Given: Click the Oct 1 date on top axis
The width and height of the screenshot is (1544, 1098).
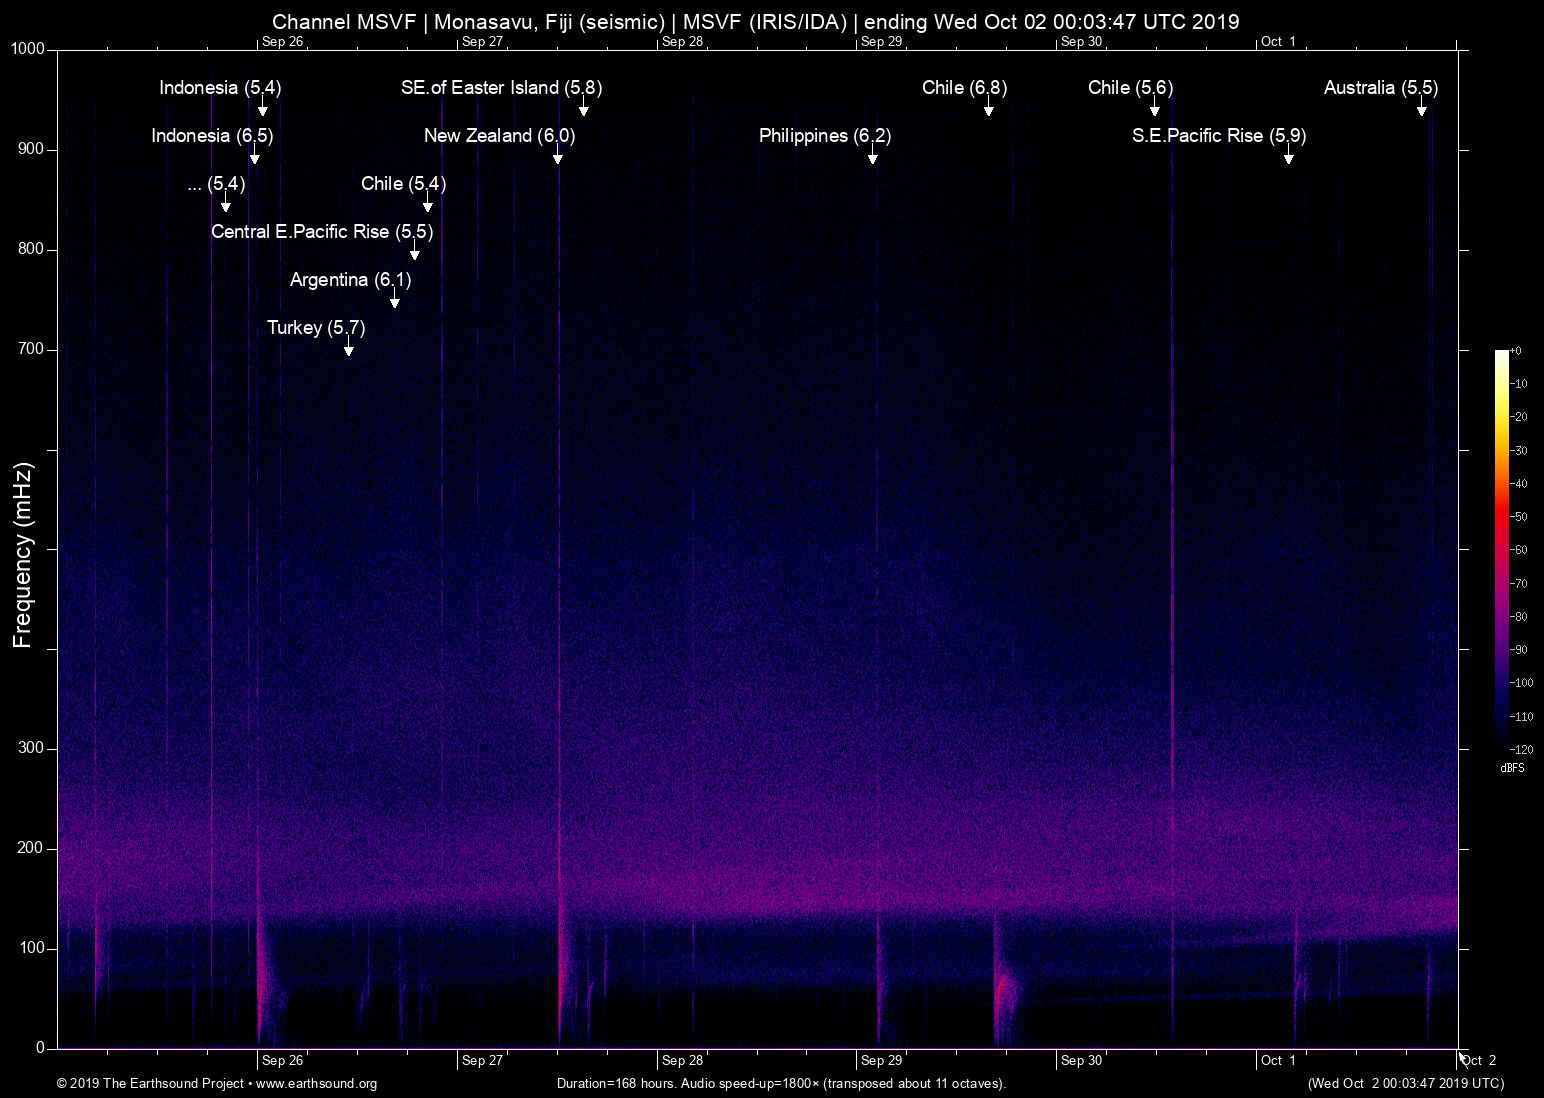Looking at the screenshot, I should (1277, 42).
